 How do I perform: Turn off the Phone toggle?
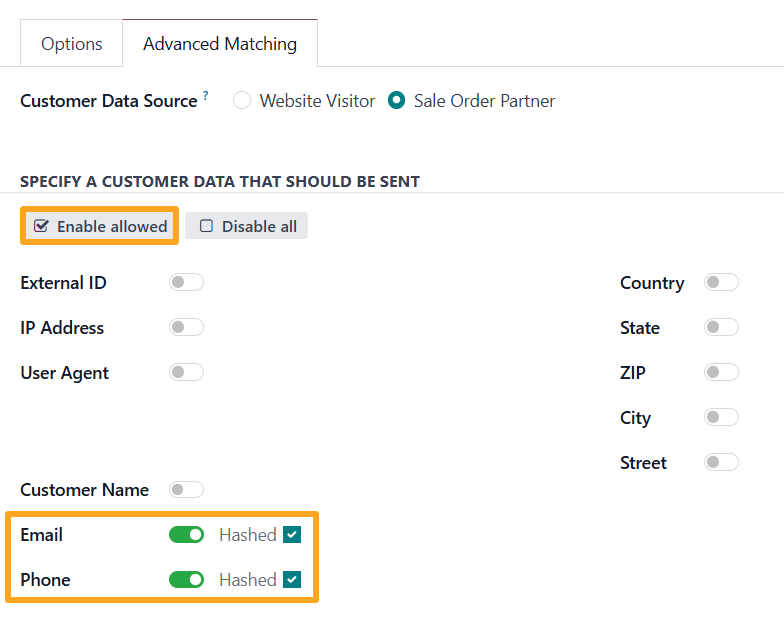(186, 580)
